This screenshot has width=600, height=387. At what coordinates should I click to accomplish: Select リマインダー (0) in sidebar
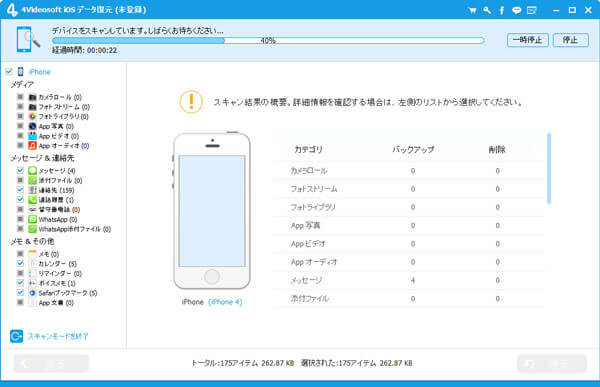[60, 273]
